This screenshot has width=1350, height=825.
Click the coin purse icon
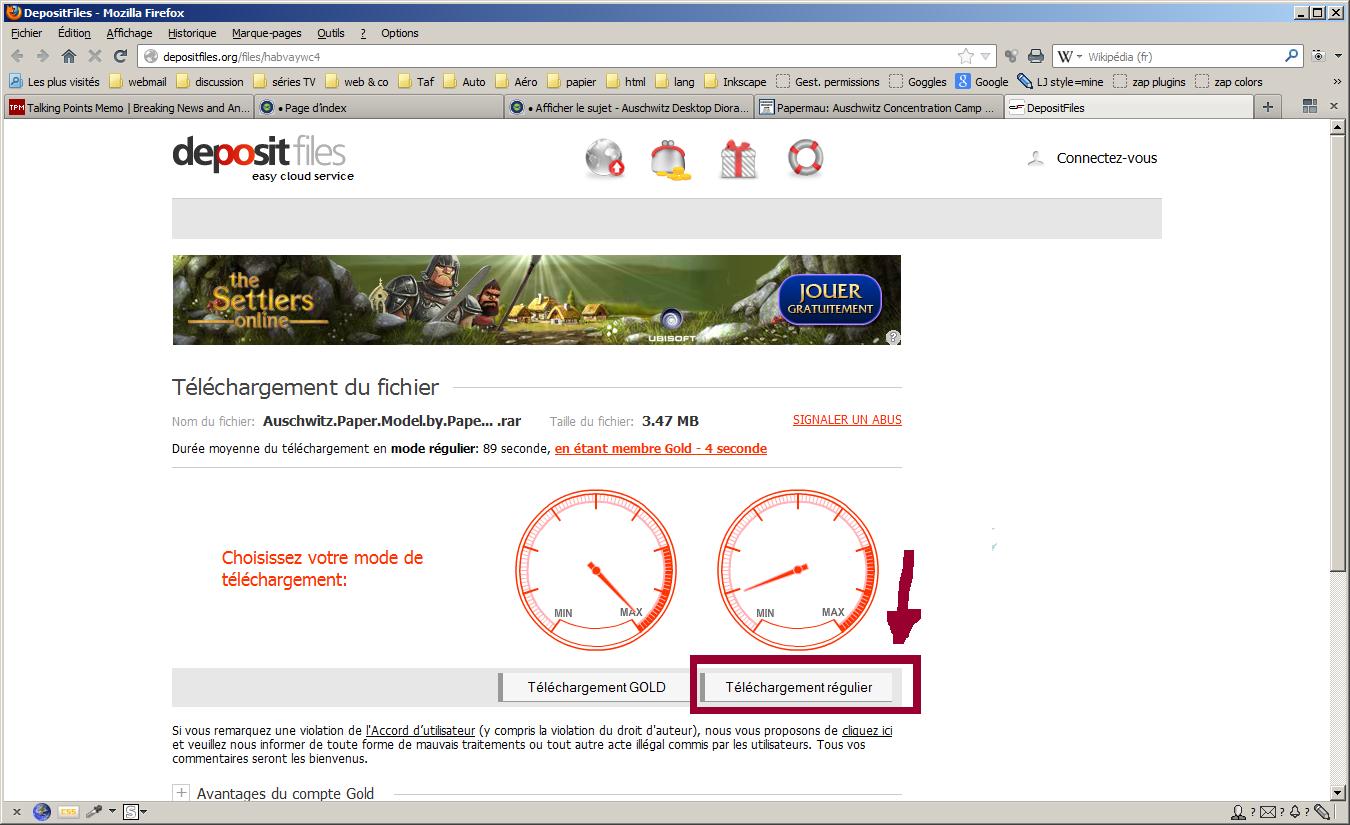point(670,159)
